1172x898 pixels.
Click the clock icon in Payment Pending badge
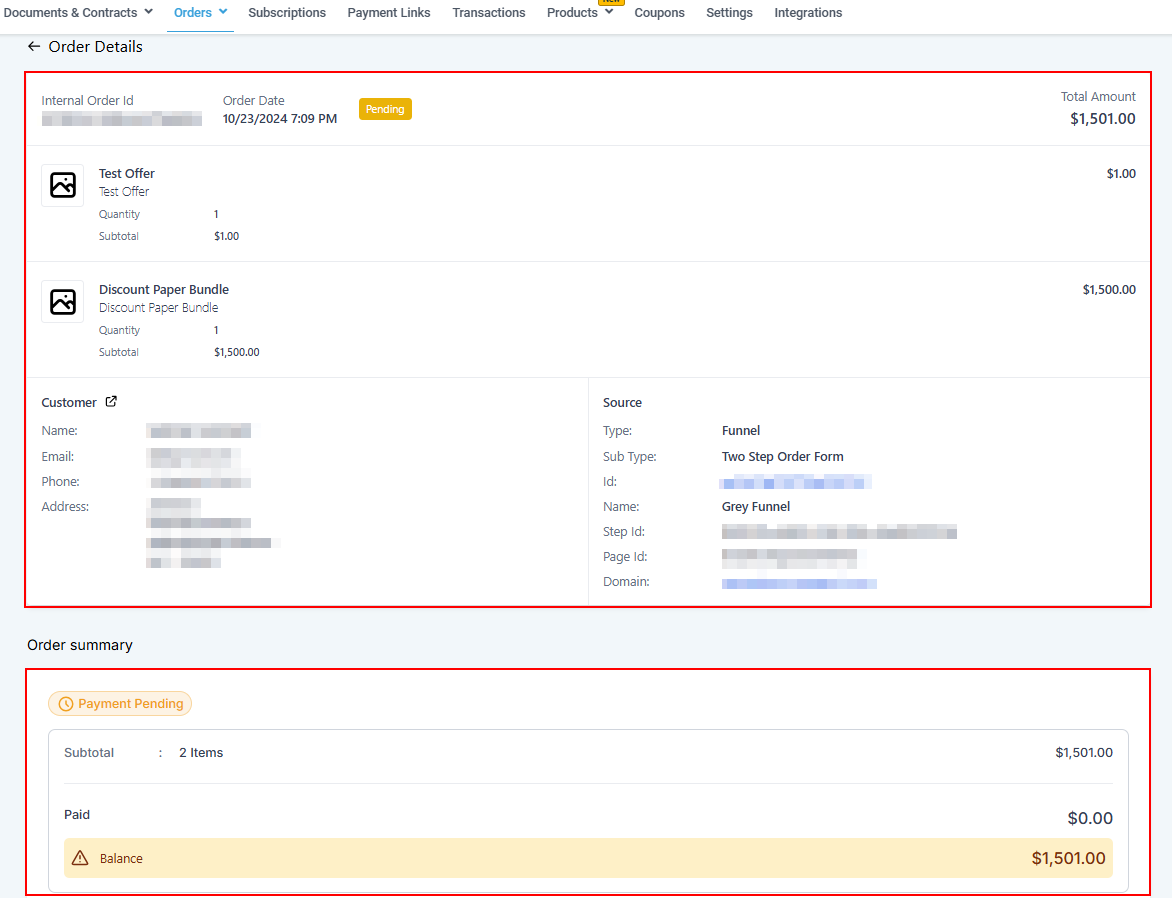pyautogui.click(x=66, y=704)
